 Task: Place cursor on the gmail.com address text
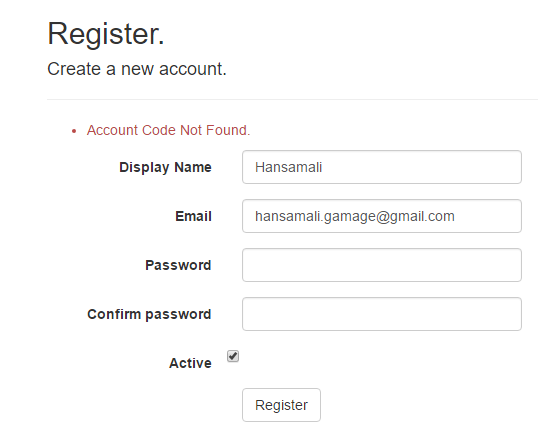(355, 217)
